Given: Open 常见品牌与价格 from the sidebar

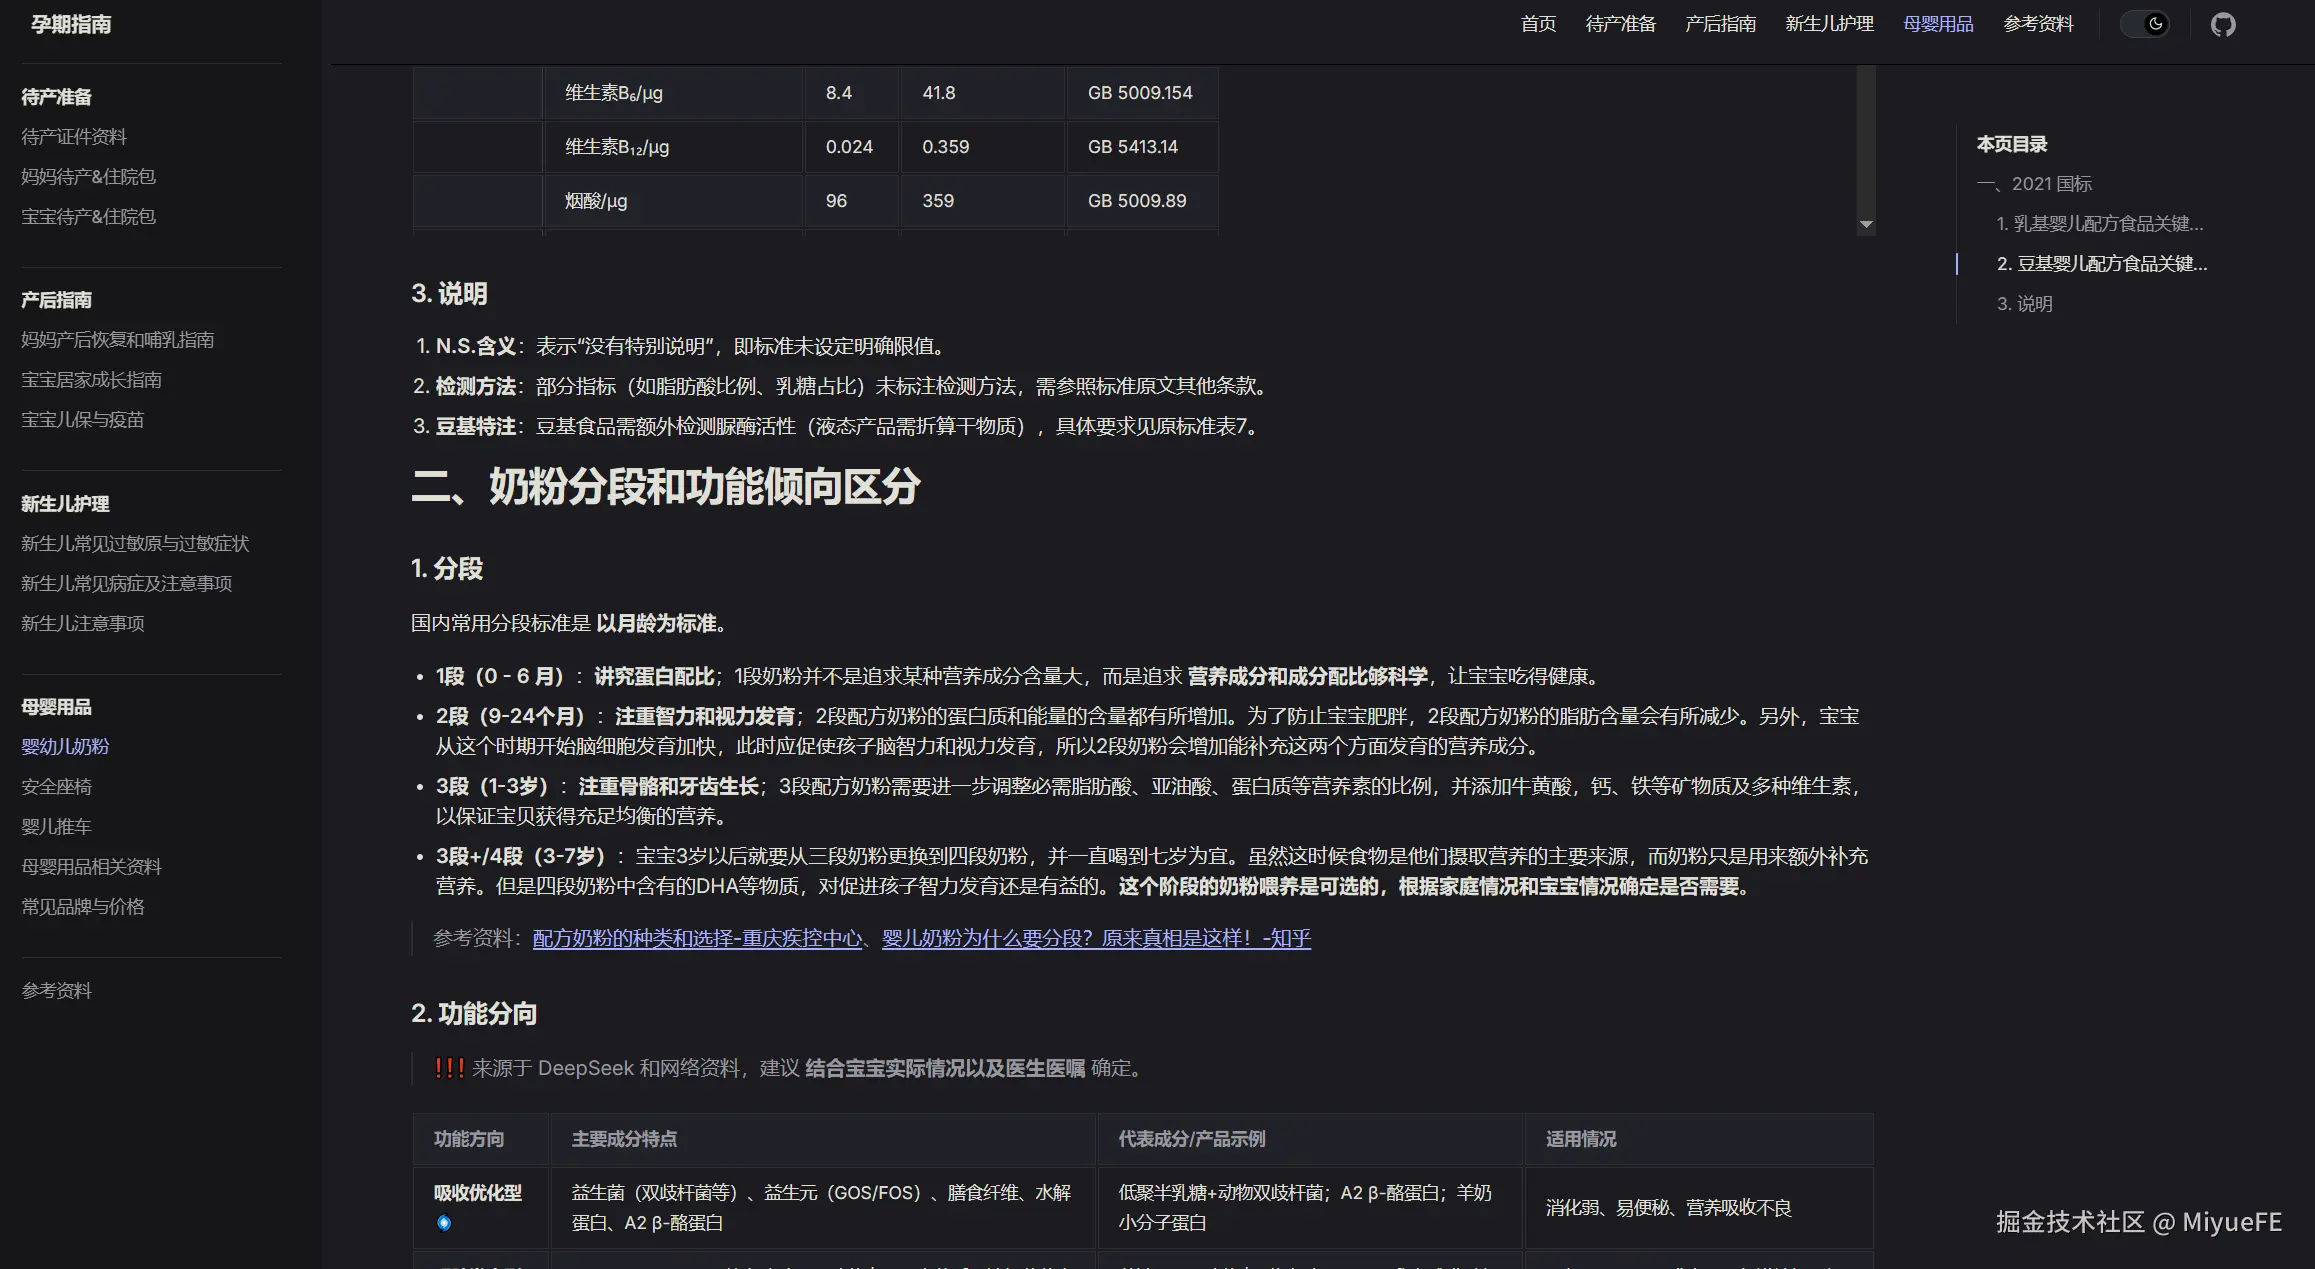Looking at the screenshot, I should point(83,906).
